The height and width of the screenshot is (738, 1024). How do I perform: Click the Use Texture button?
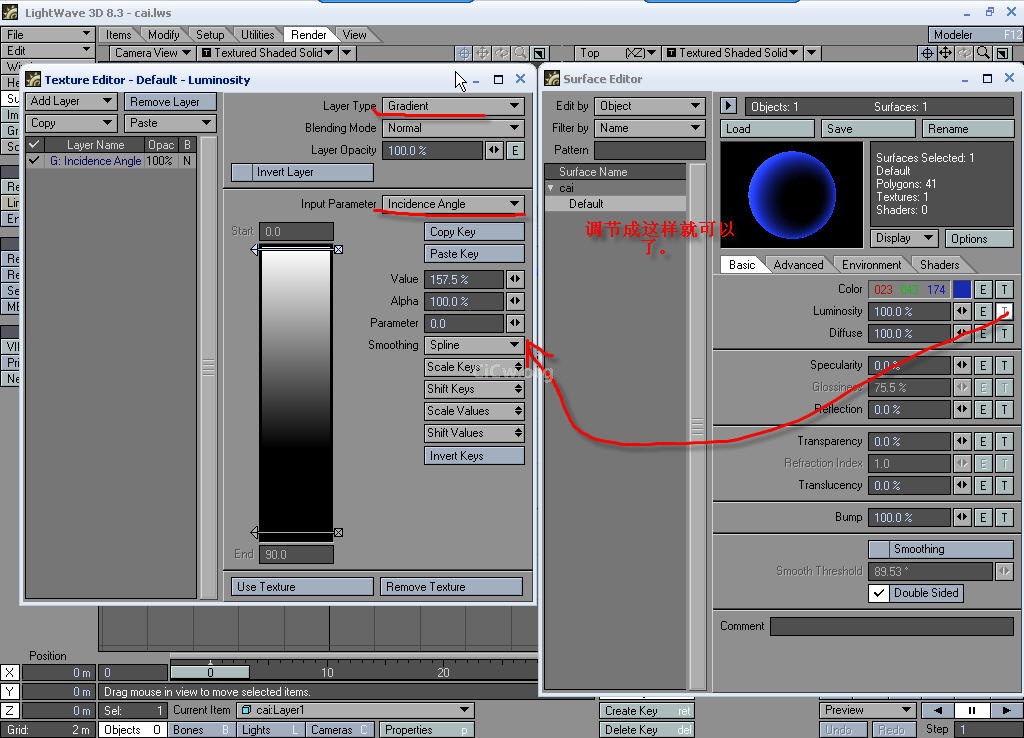pos(302,587)
